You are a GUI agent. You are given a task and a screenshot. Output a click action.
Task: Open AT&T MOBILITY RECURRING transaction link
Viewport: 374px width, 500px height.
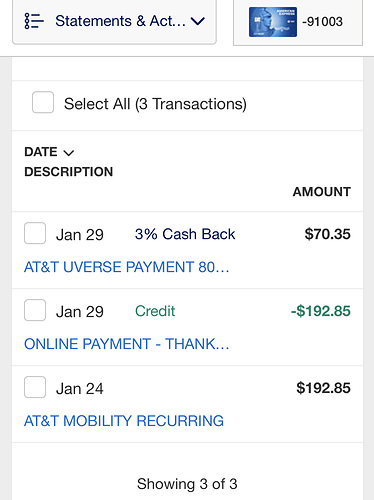coord(124,421)
